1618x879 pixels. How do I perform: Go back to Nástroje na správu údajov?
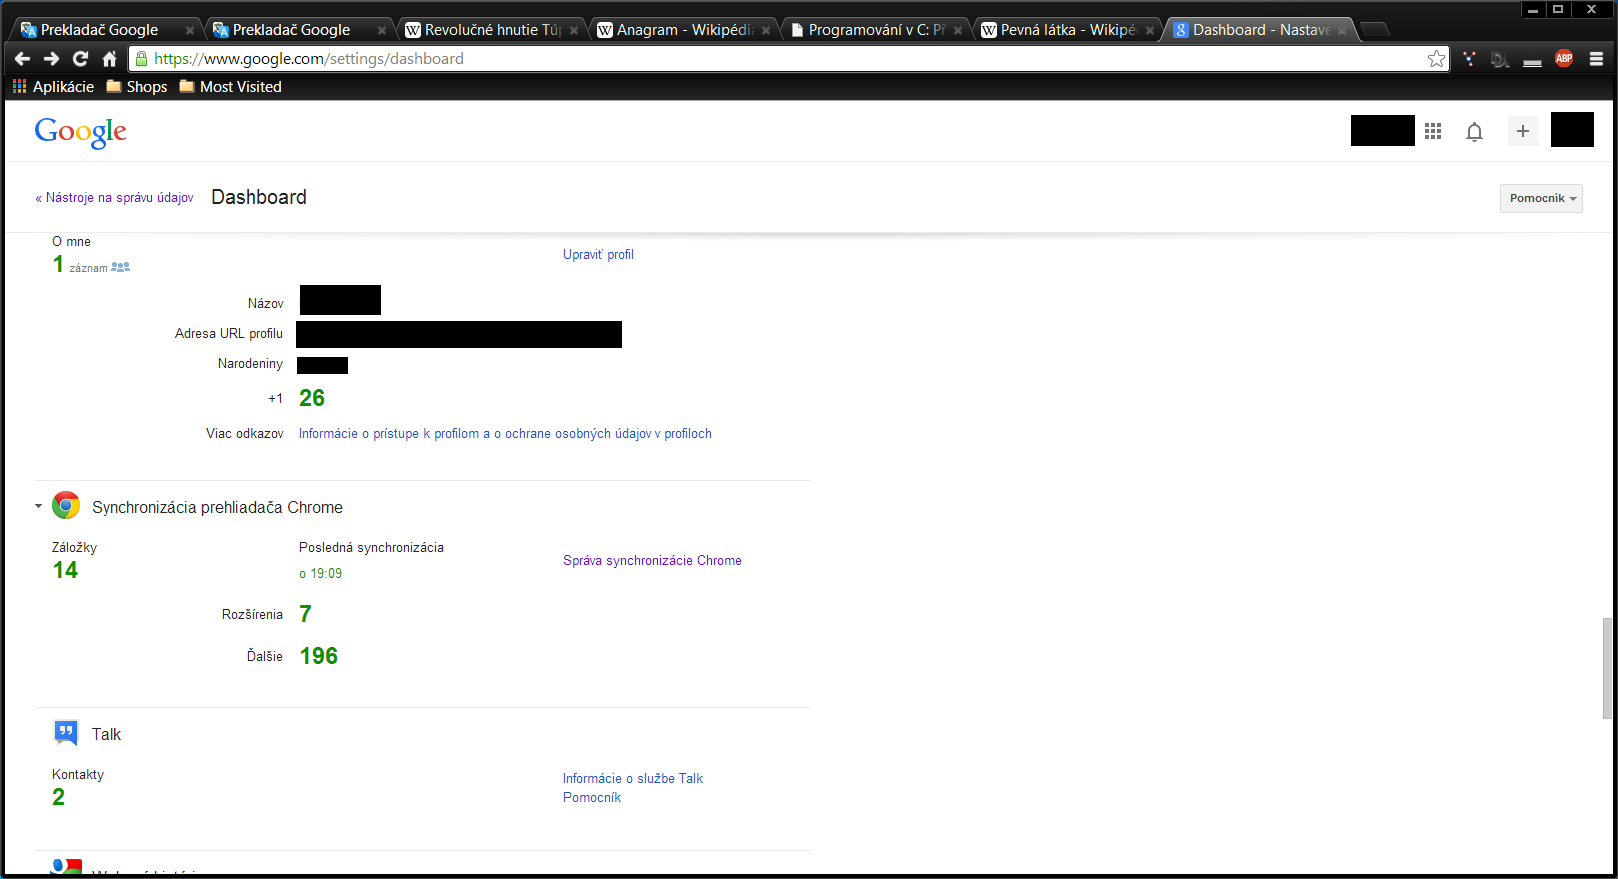pyautogui.click(x=115, y=198)
